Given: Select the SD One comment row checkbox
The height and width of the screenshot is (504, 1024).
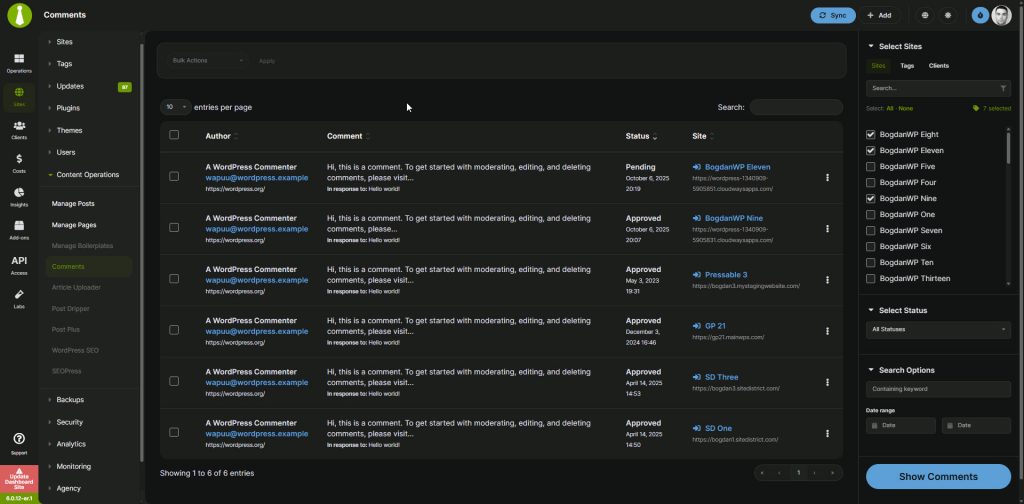Looking at the screenshot, I should pyautogui.click(x=174, y=432).
